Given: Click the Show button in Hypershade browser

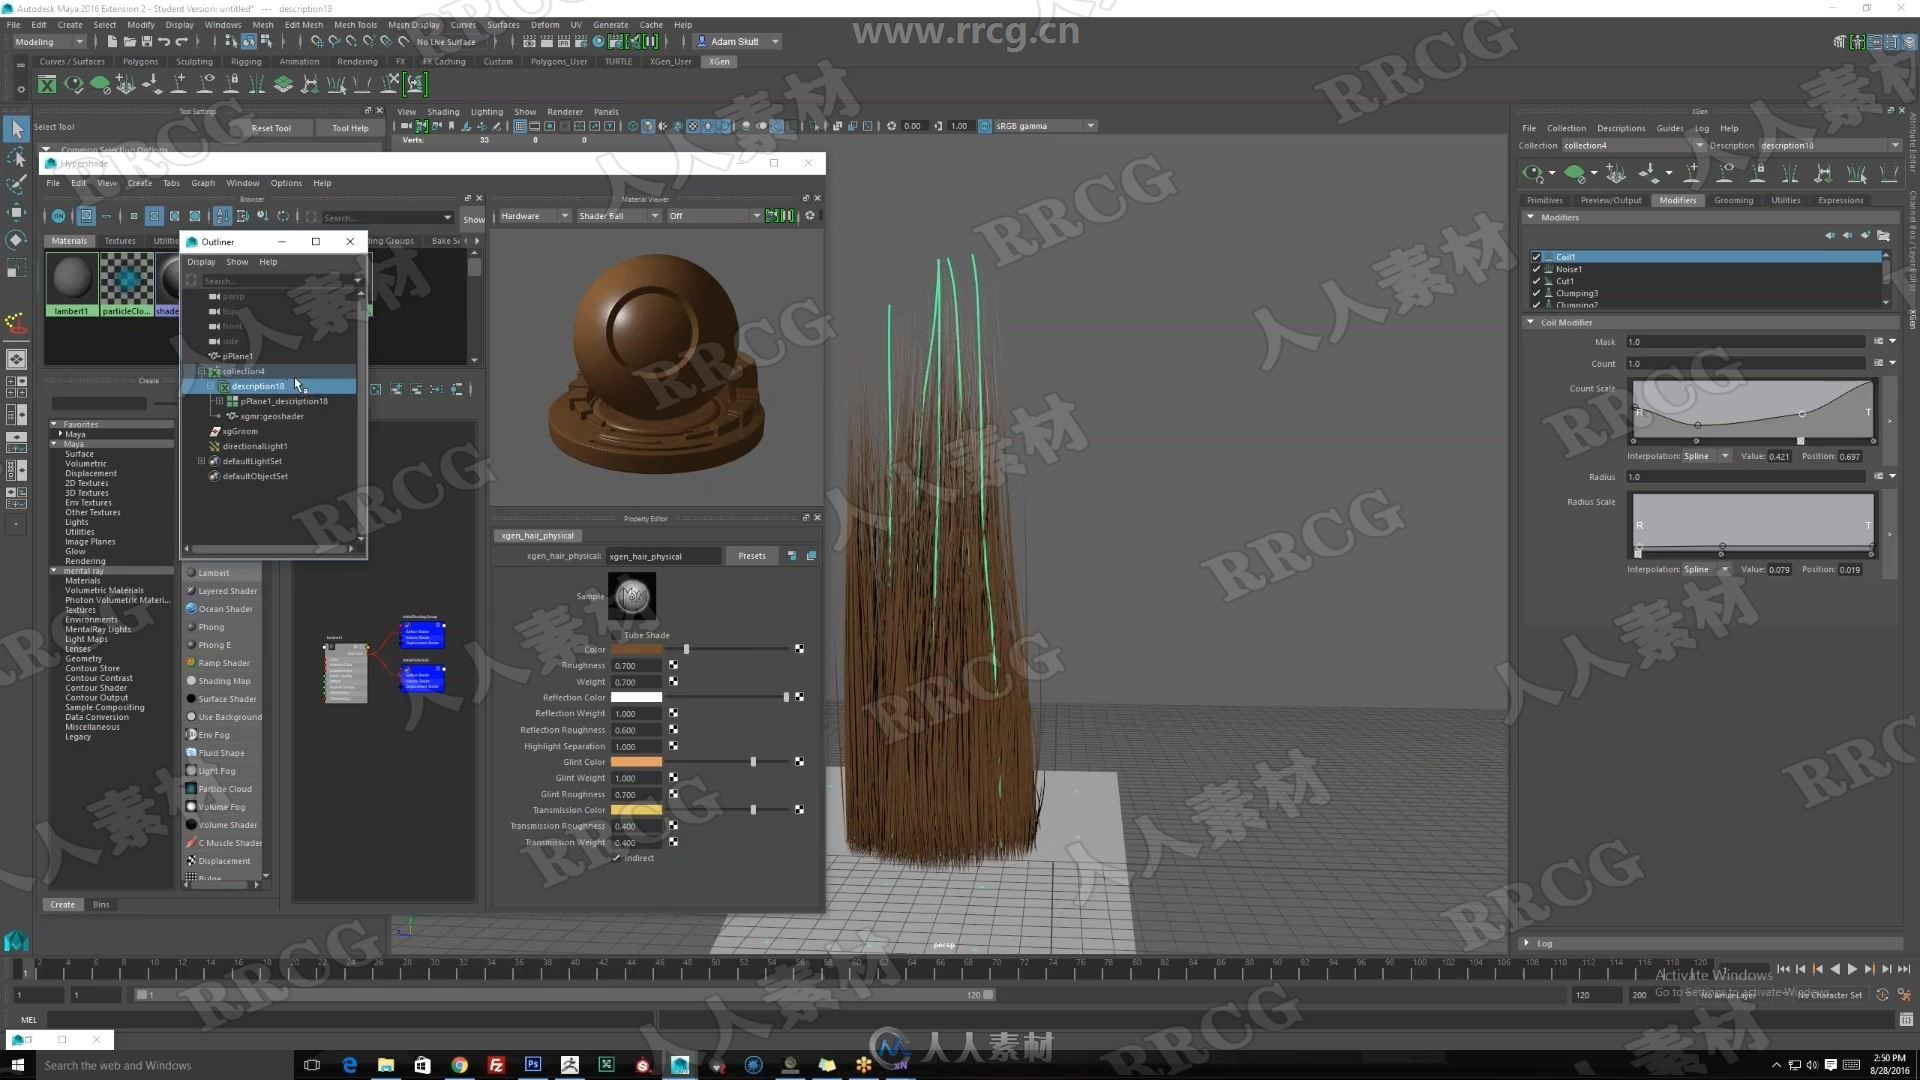Looking at the screenshot, I should (x=474, y=219).
